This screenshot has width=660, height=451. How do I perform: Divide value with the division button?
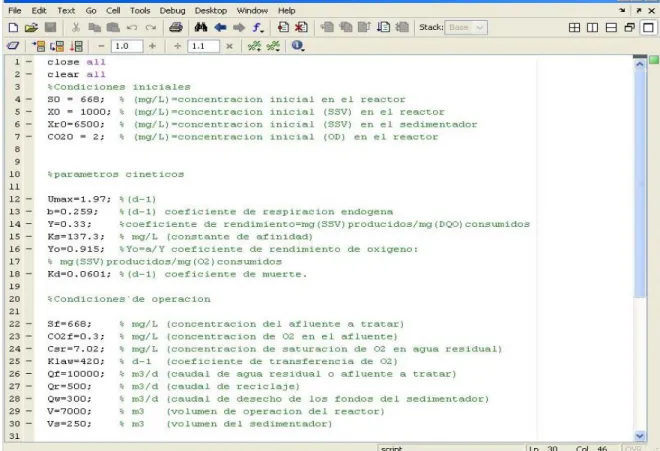[178, 46]
